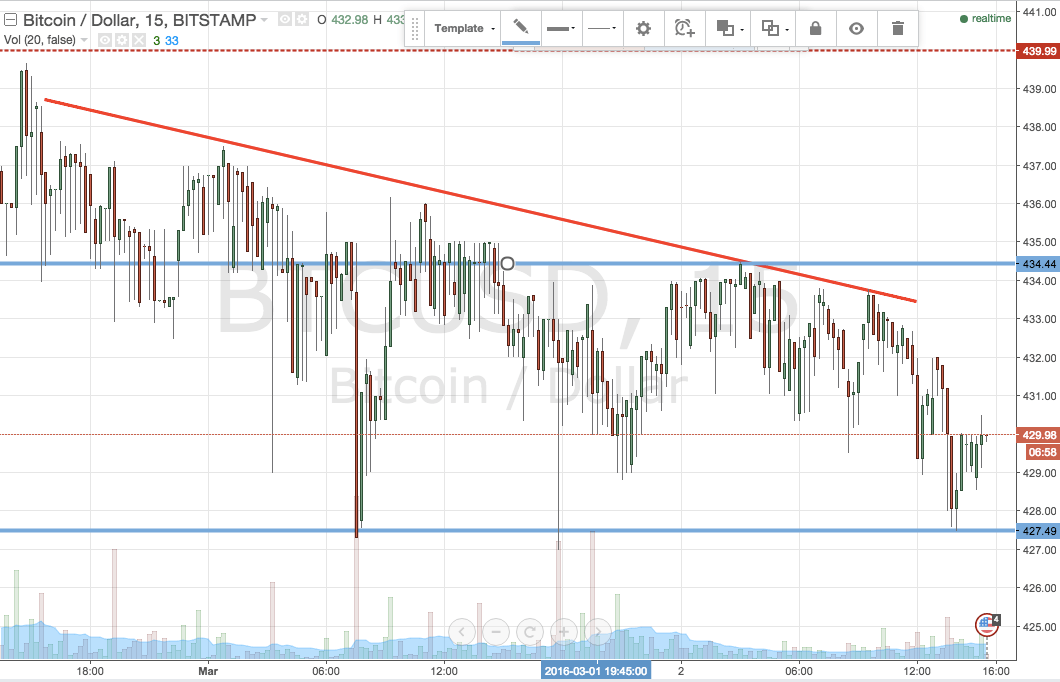Viewport: 1060px width, 682px height.
Task: Open the line thickness dropdown
Action: [561, 28]
